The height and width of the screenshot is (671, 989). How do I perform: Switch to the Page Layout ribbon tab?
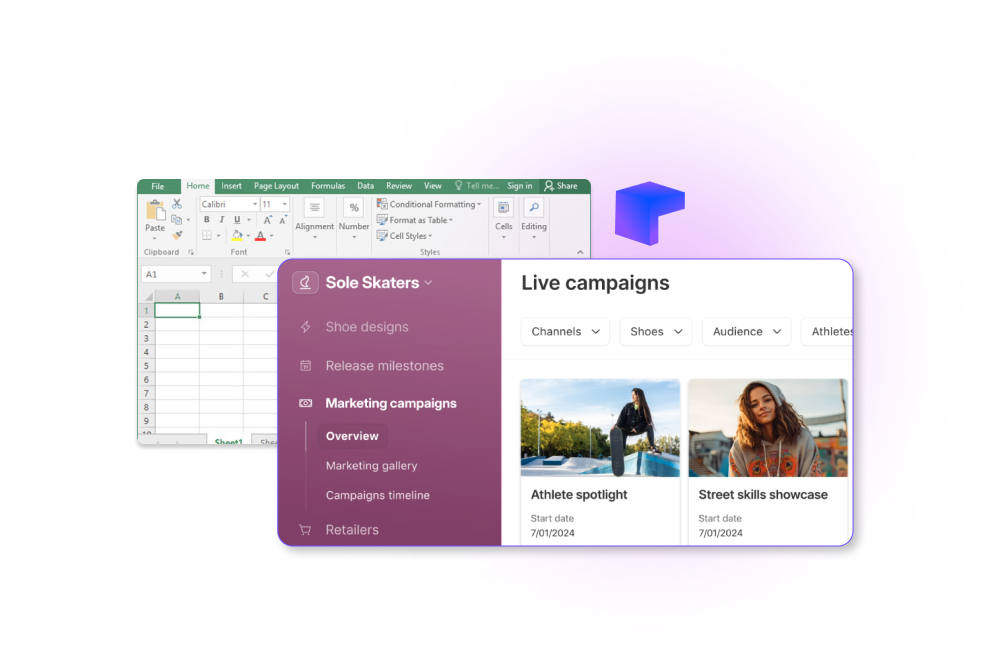point(276,186)
